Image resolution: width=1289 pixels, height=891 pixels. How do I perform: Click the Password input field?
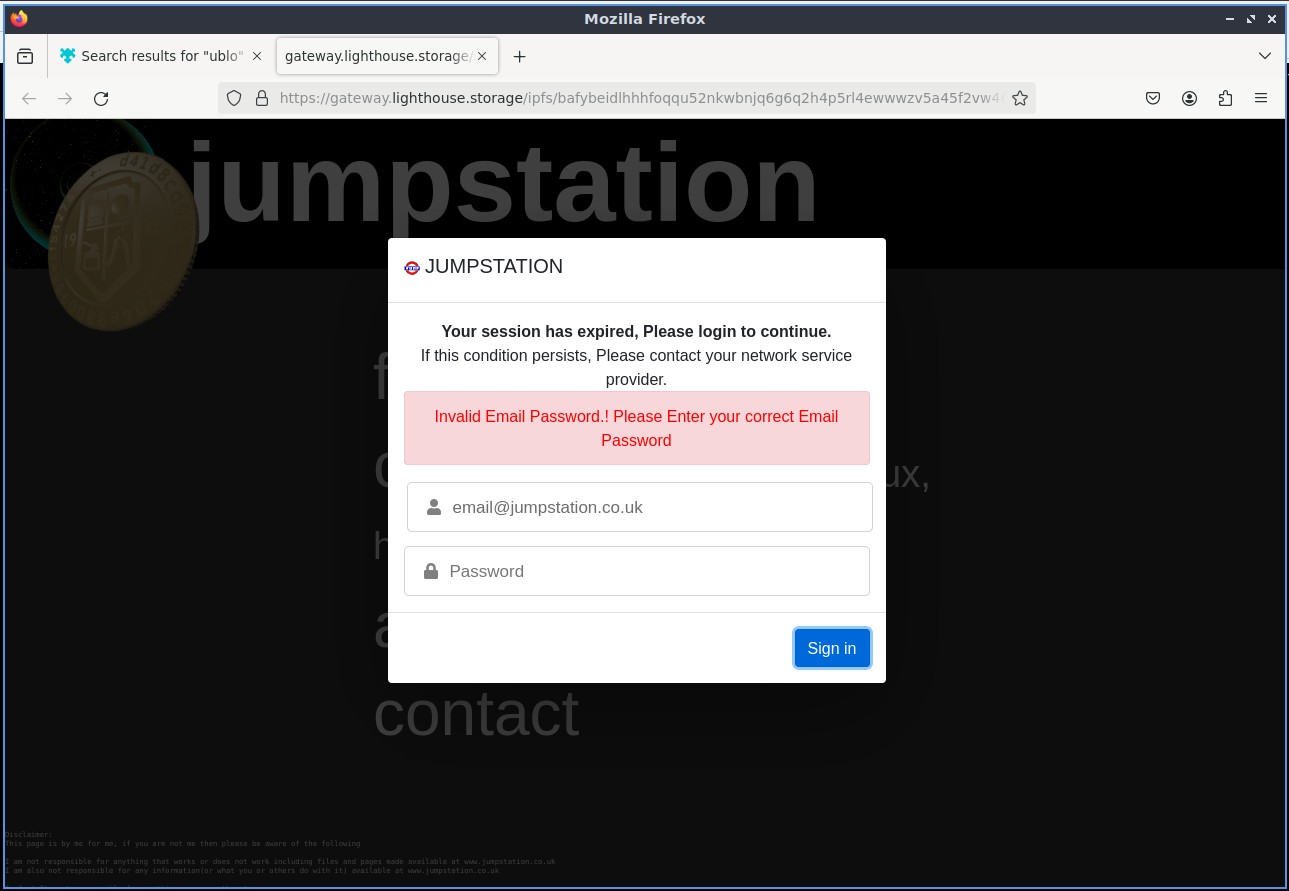(637, 571)
